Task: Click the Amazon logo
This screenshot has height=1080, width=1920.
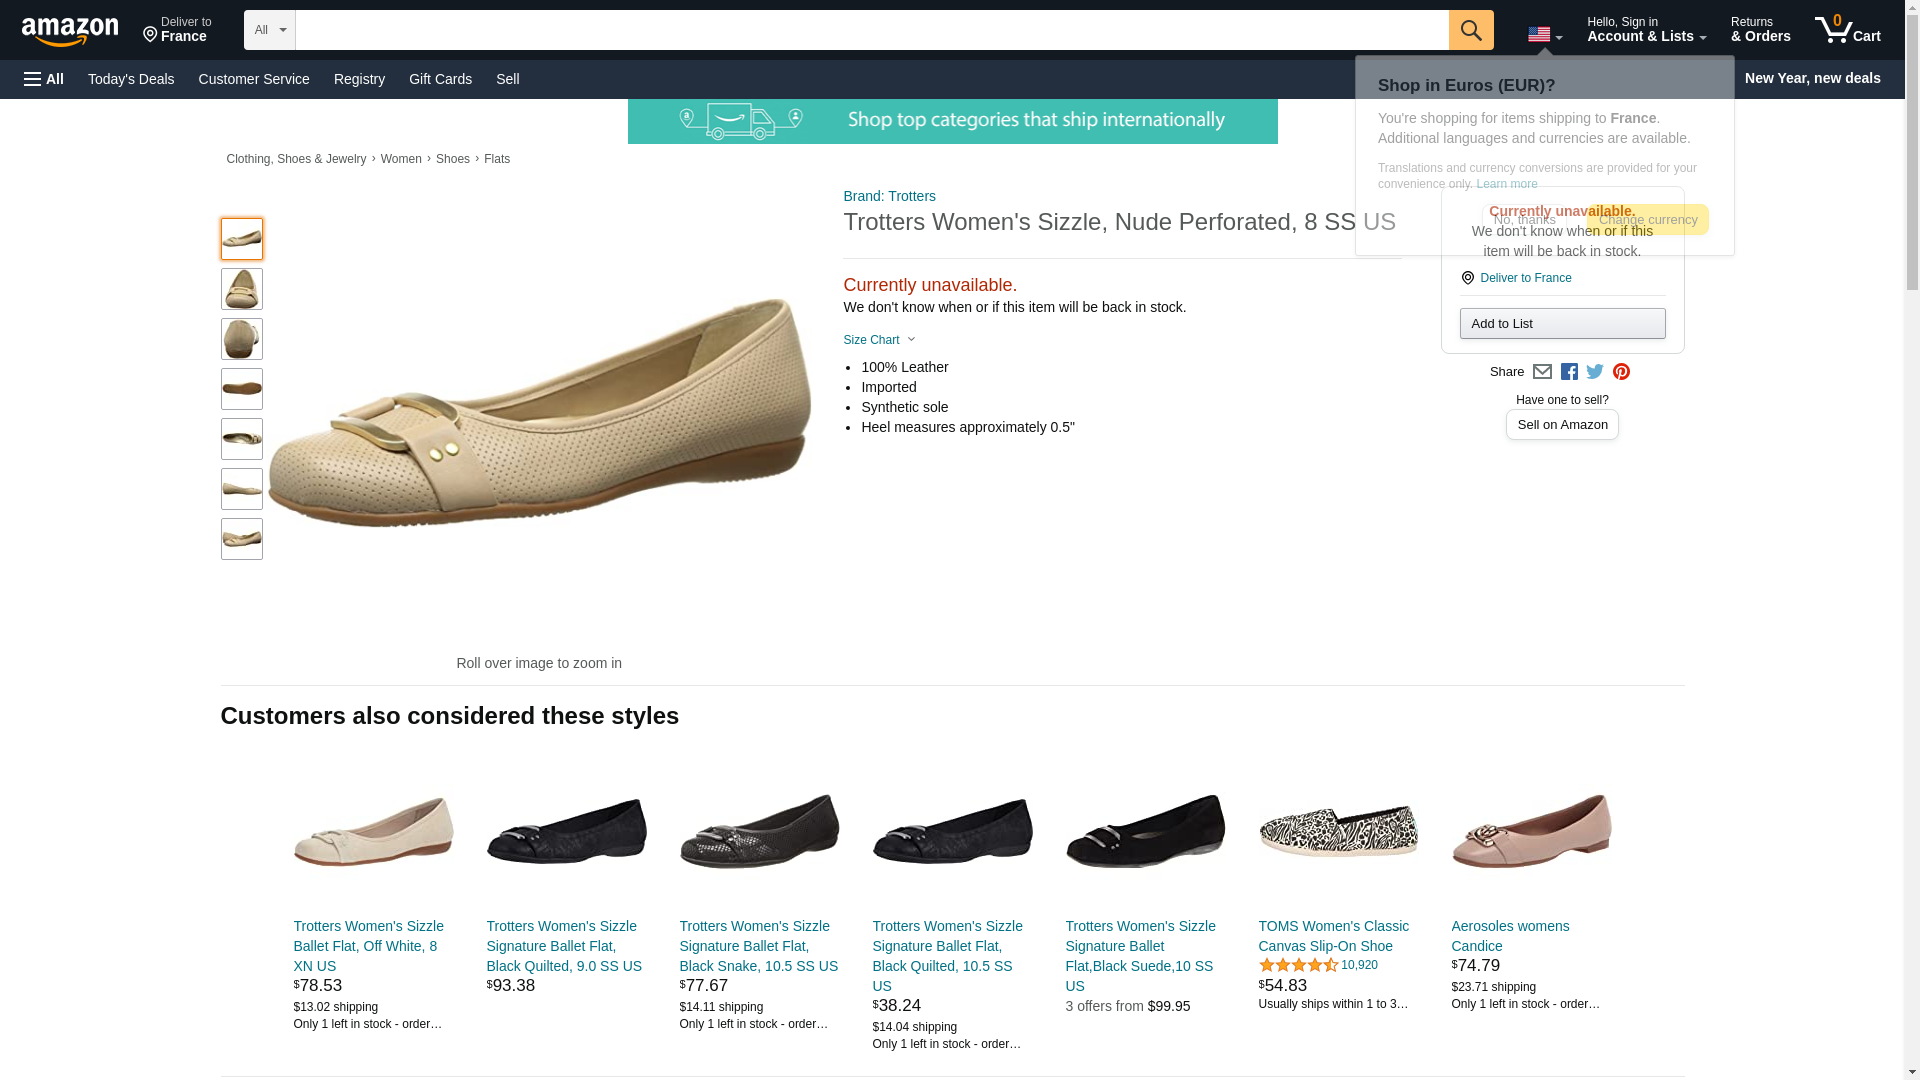Action: [x=70, y=31]
